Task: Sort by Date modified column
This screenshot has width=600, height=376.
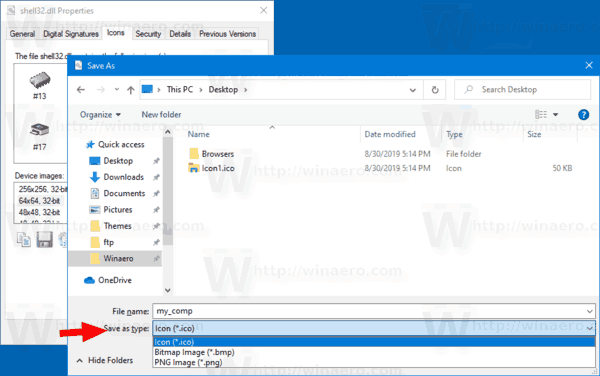Action: click(x=390, y=134)
